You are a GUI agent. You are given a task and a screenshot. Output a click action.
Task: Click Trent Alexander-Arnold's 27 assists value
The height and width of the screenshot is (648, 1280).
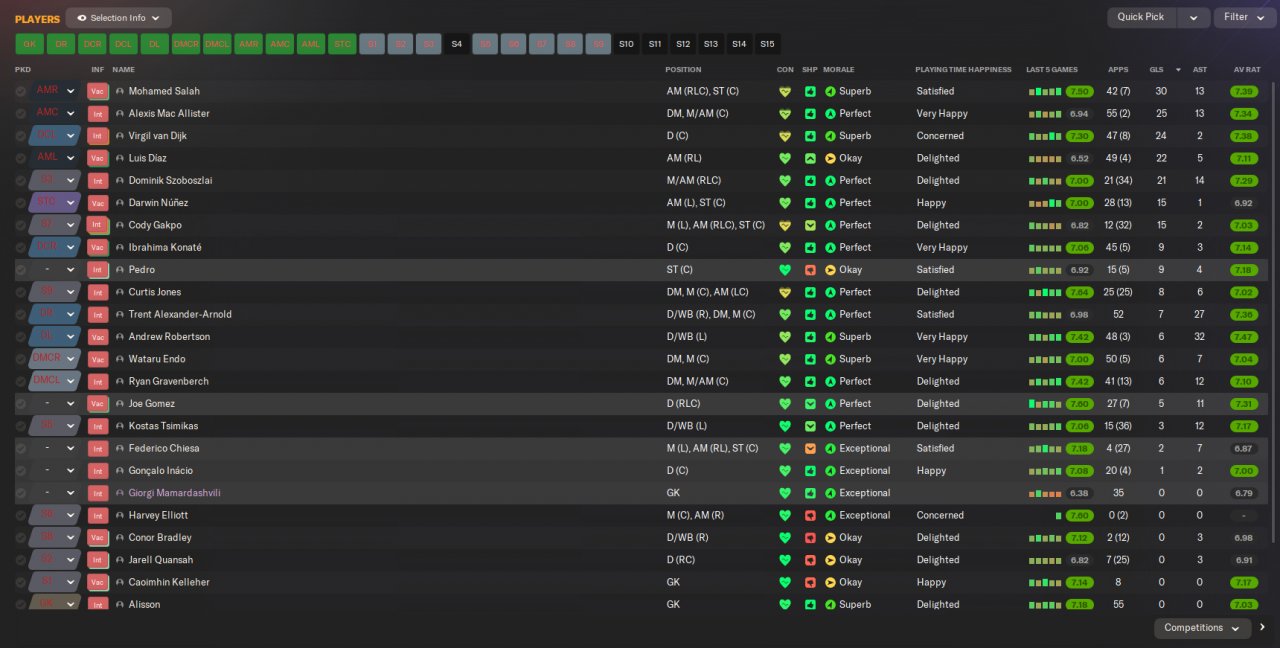1199,315
